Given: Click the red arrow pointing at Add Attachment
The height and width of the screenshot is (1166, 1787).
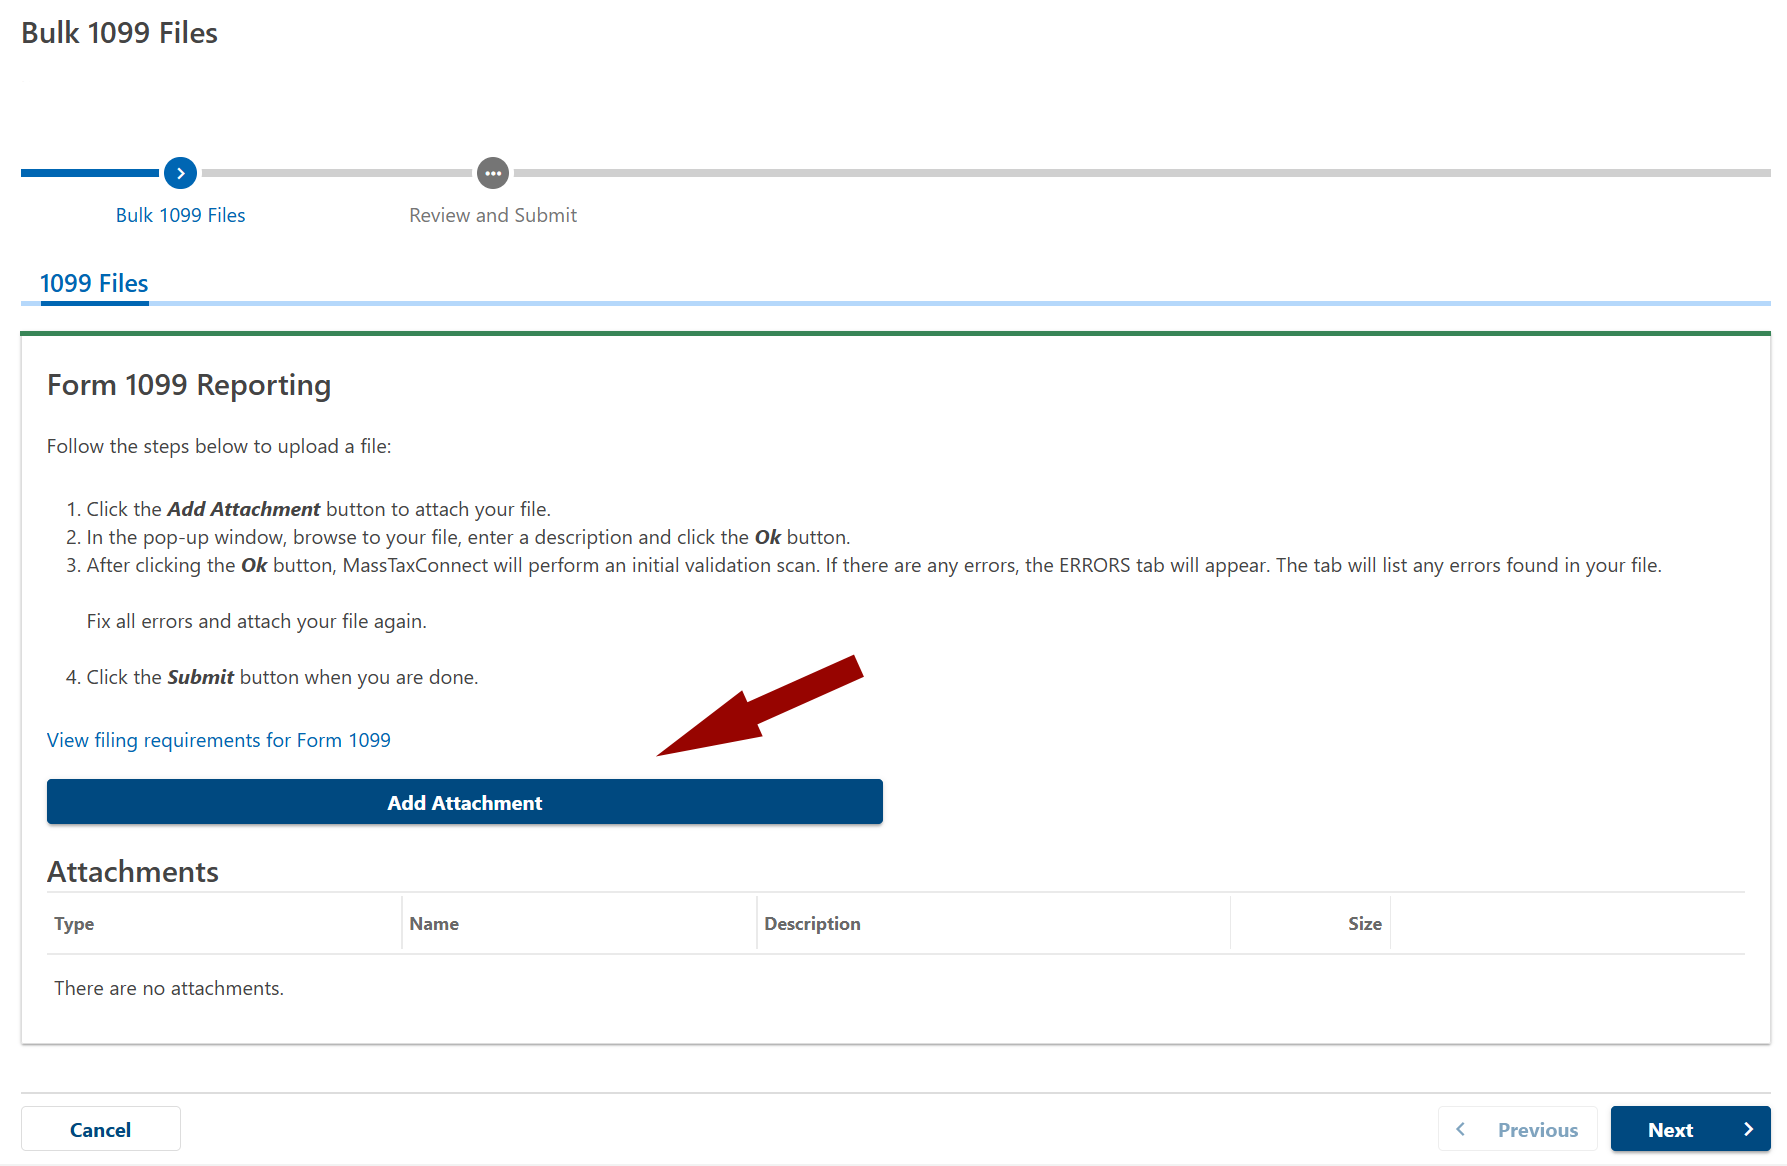Looking at the screenshot, I should (x=760, y=707).
